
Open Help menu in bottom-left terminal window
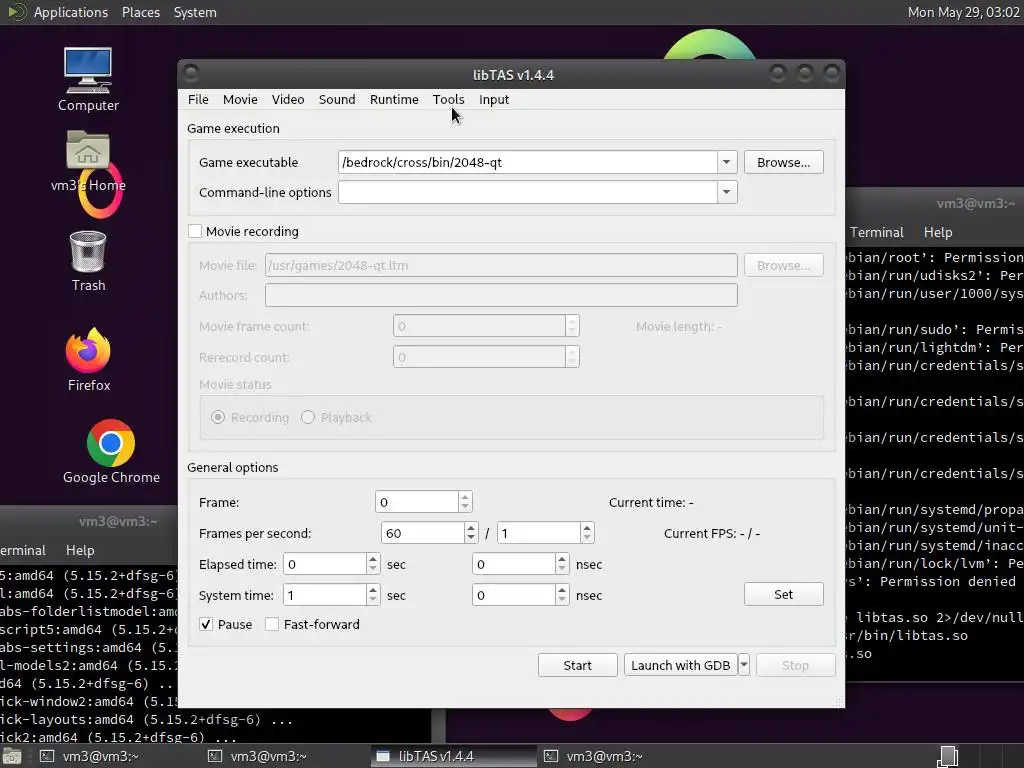pyautogui.click(x=80, y=551)
